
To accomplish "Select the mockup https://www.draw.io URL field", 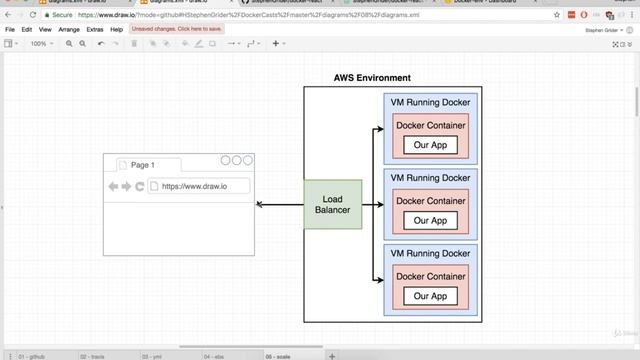I will tap(199, 186).
